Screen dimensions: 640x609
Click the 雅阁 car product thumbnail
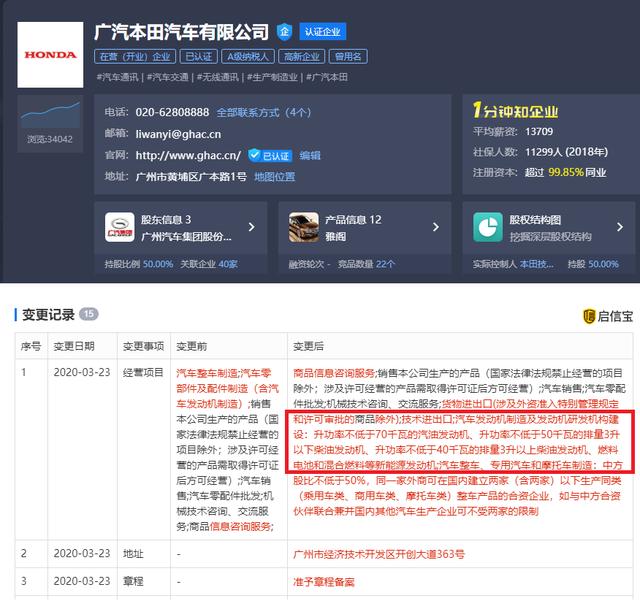pyautogui.click(x=304, y=227)
